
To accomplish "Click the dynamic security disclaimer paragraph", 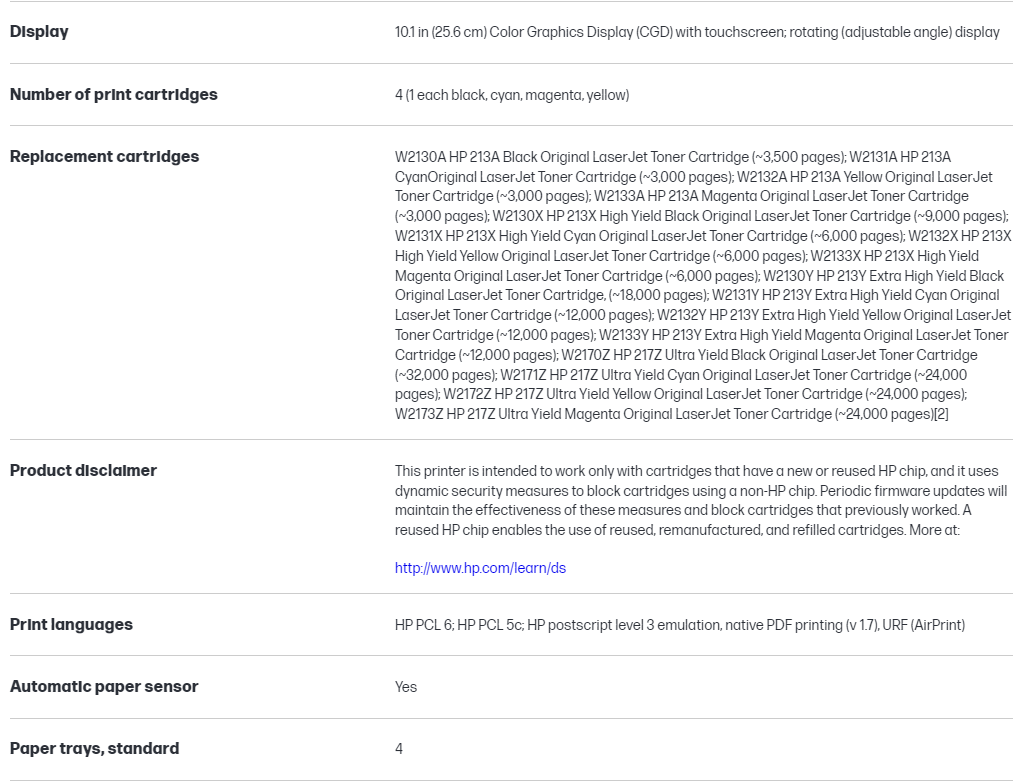I will [700, 500].
